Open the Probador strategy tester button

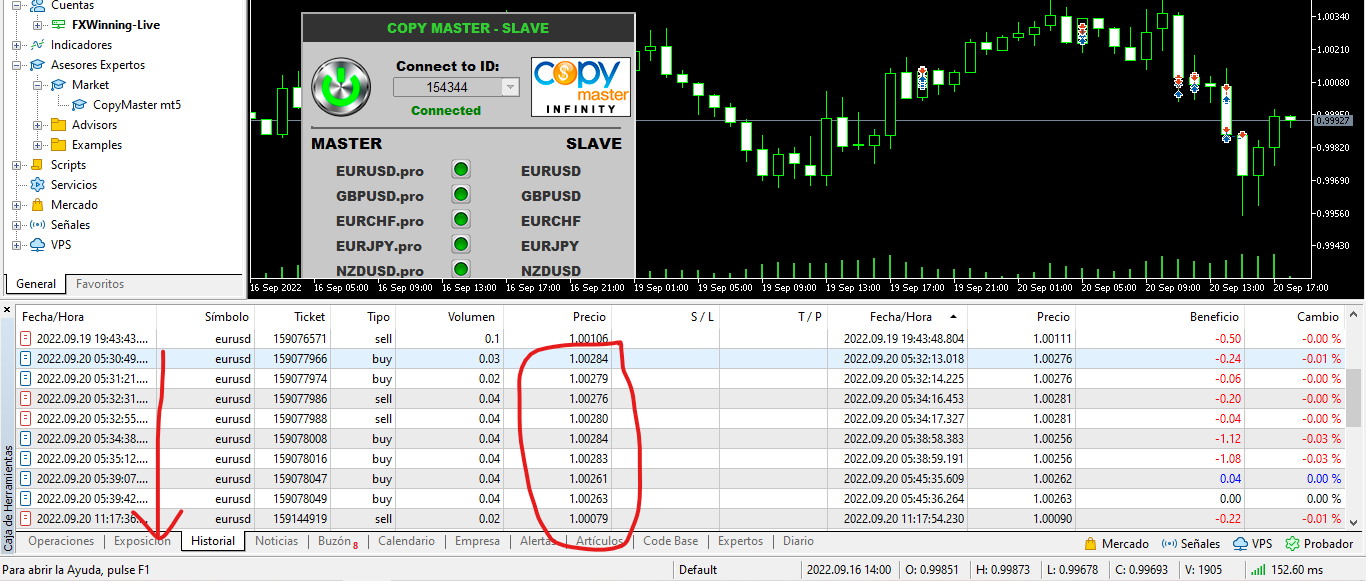(x=1319, y=544)
